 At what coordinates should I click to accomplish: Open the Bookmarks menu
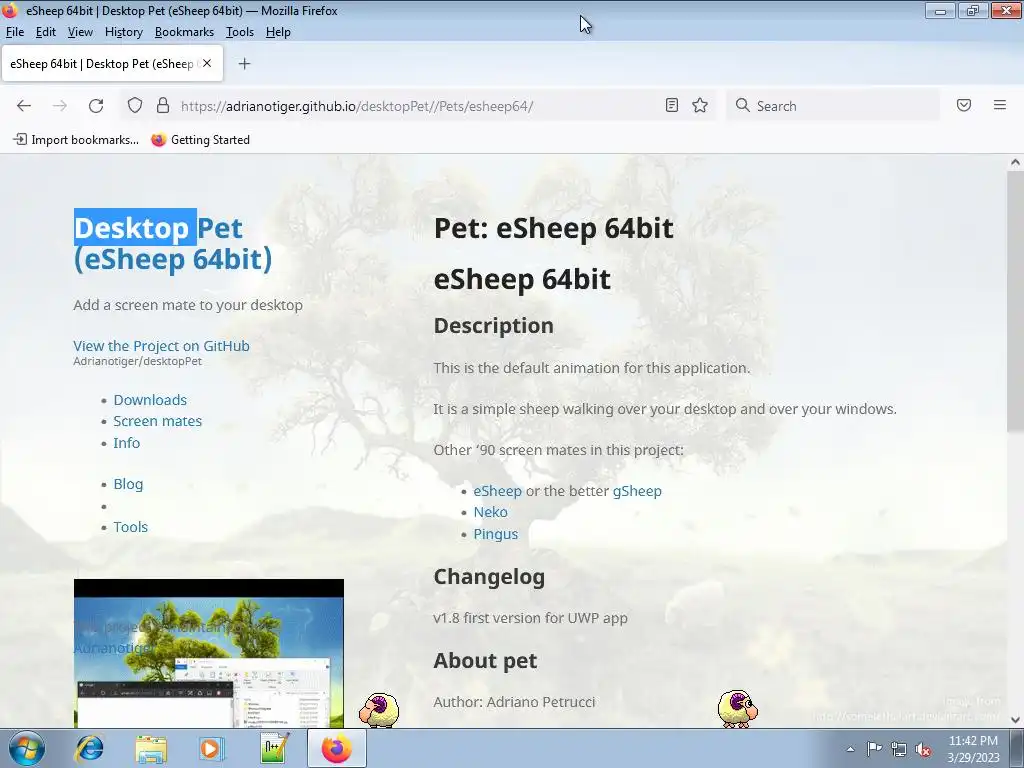pyautogui.click(x=184, y=32)
